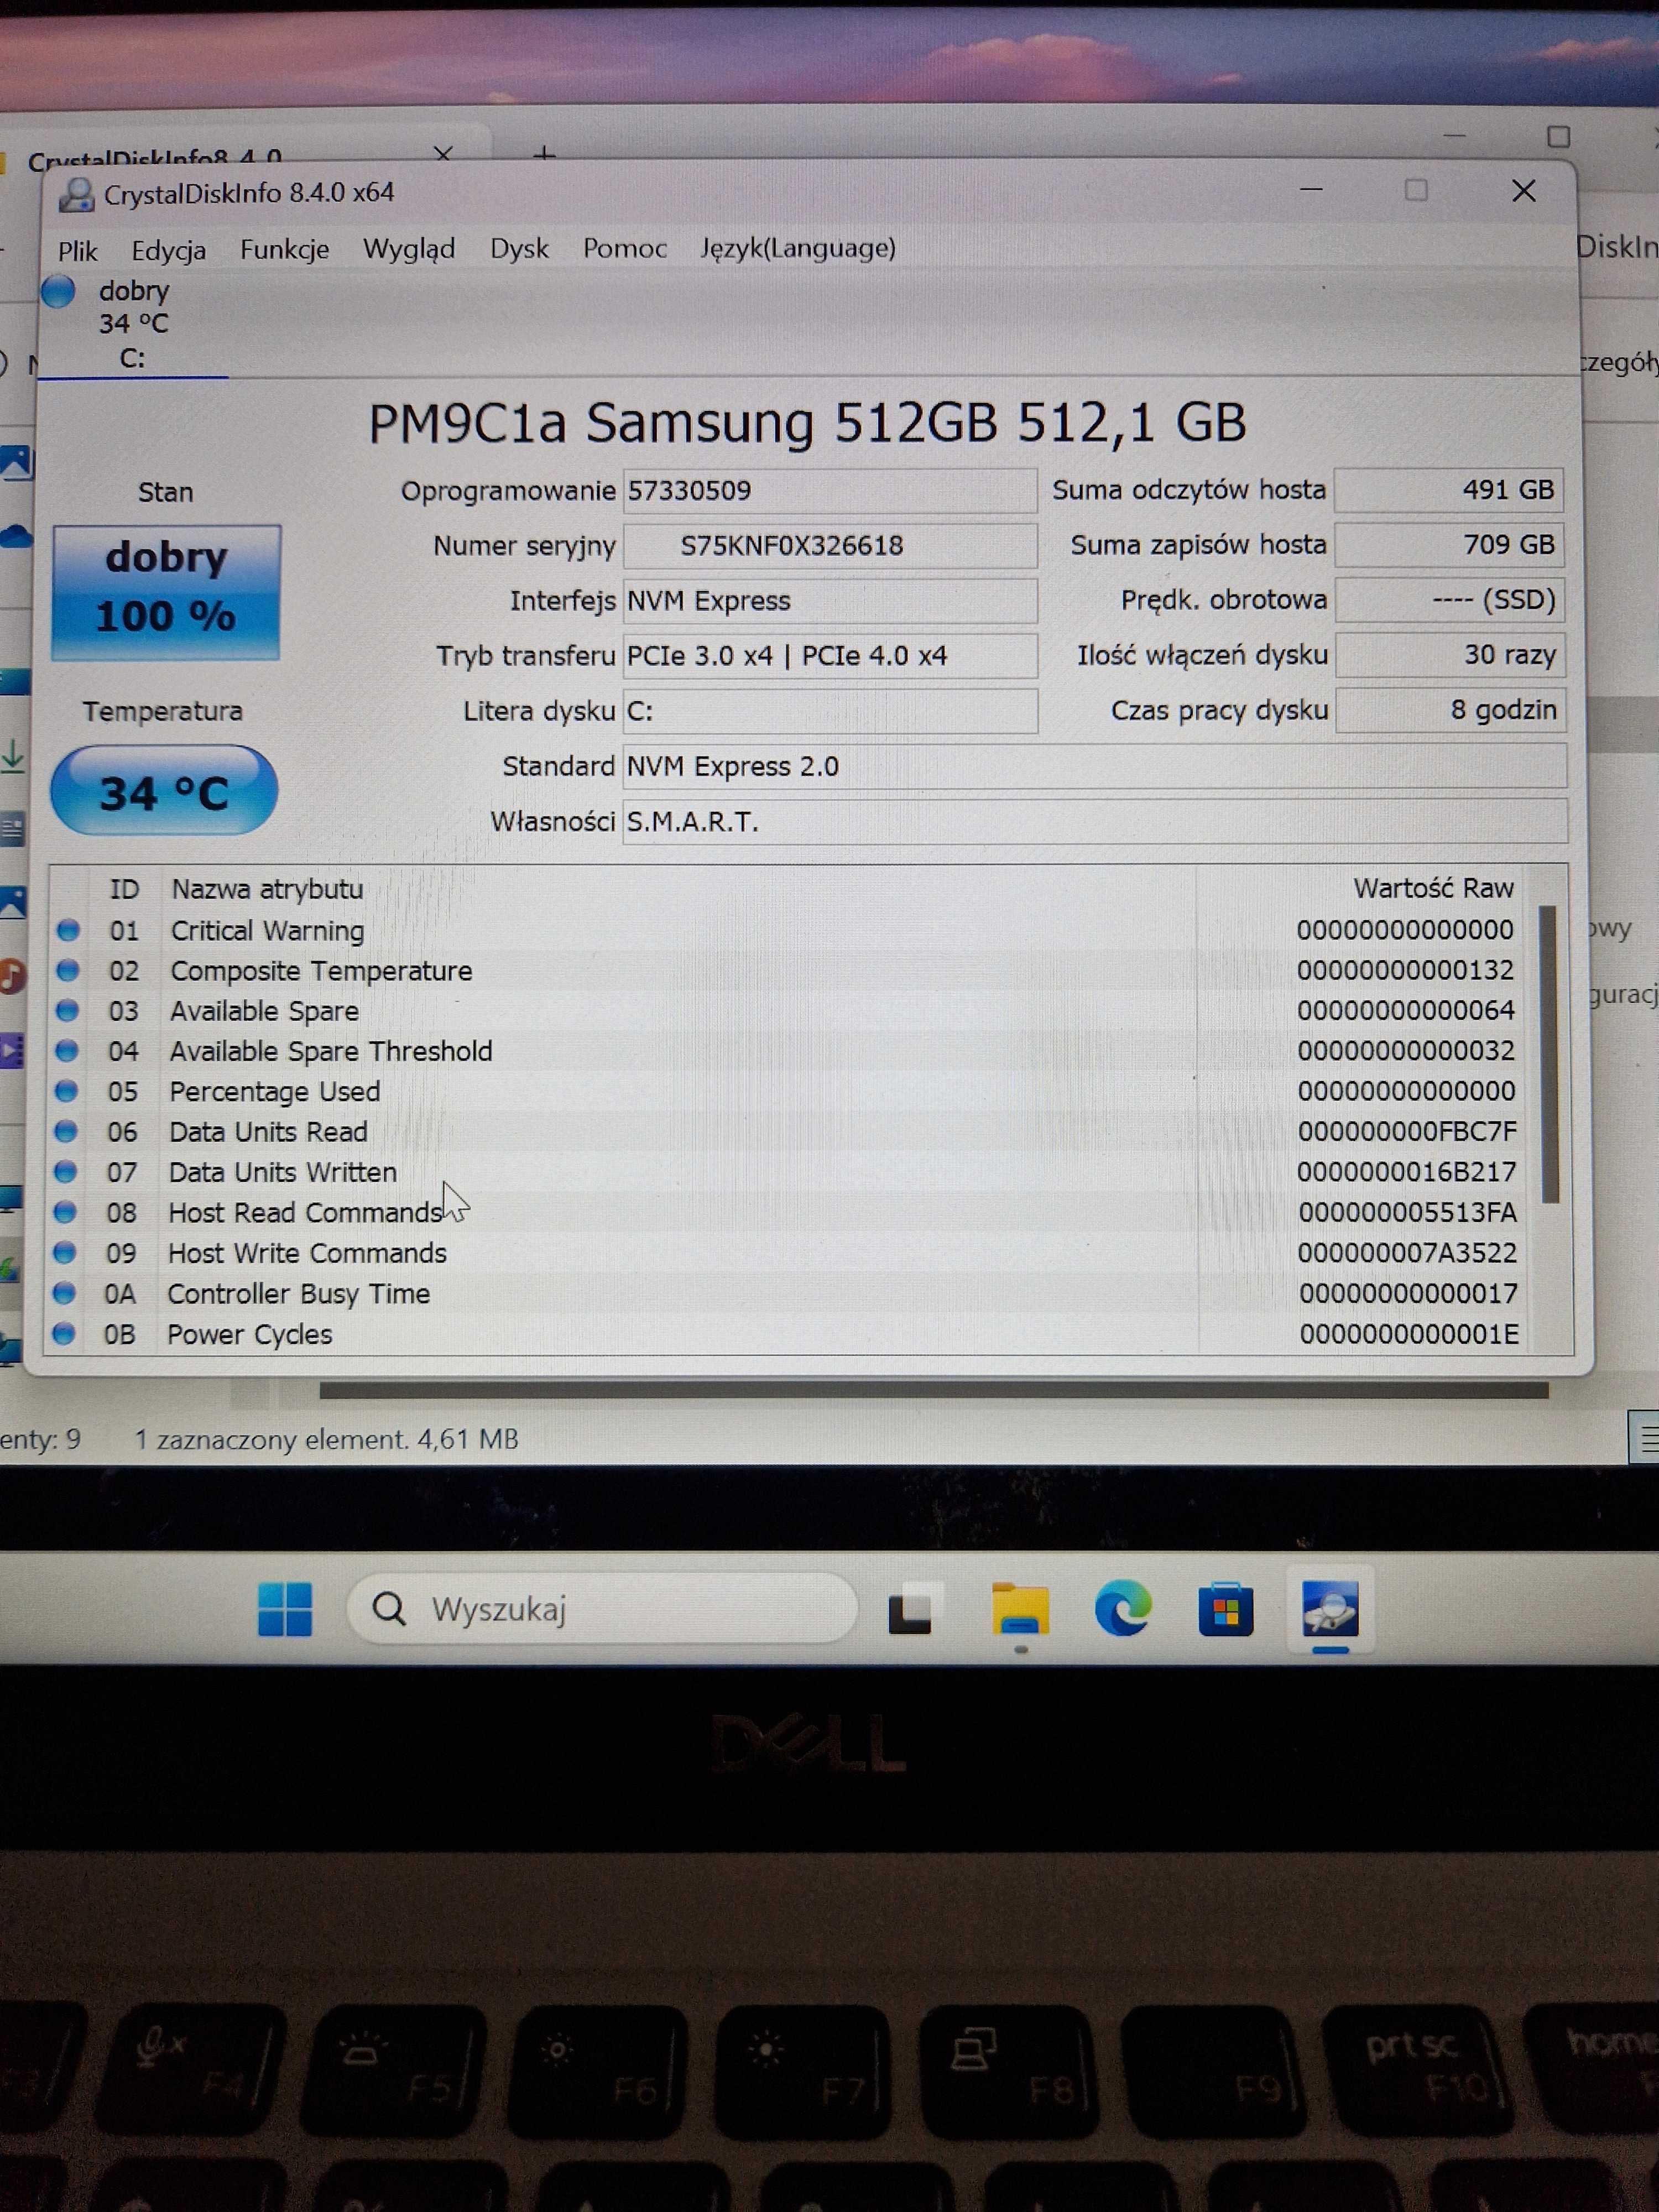Click the ID column header
1659x2212 pixels.
[124, 889]
